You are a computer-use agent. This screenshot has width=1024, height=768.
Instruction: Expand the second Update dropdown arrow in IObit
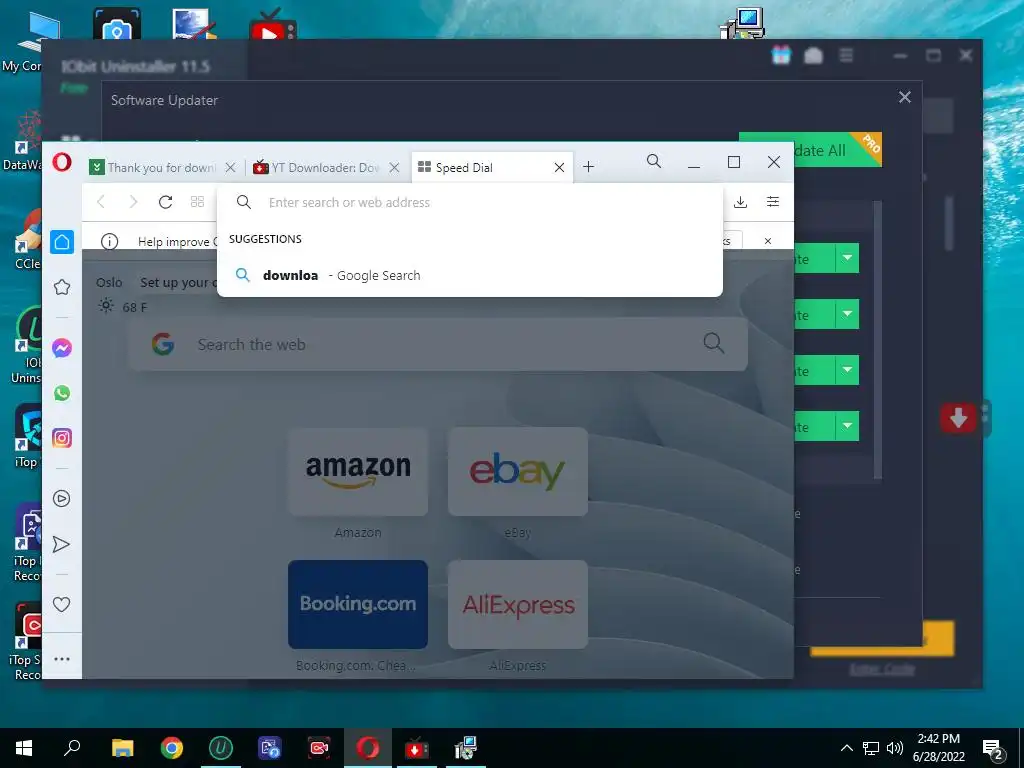(x=847, y=315)
